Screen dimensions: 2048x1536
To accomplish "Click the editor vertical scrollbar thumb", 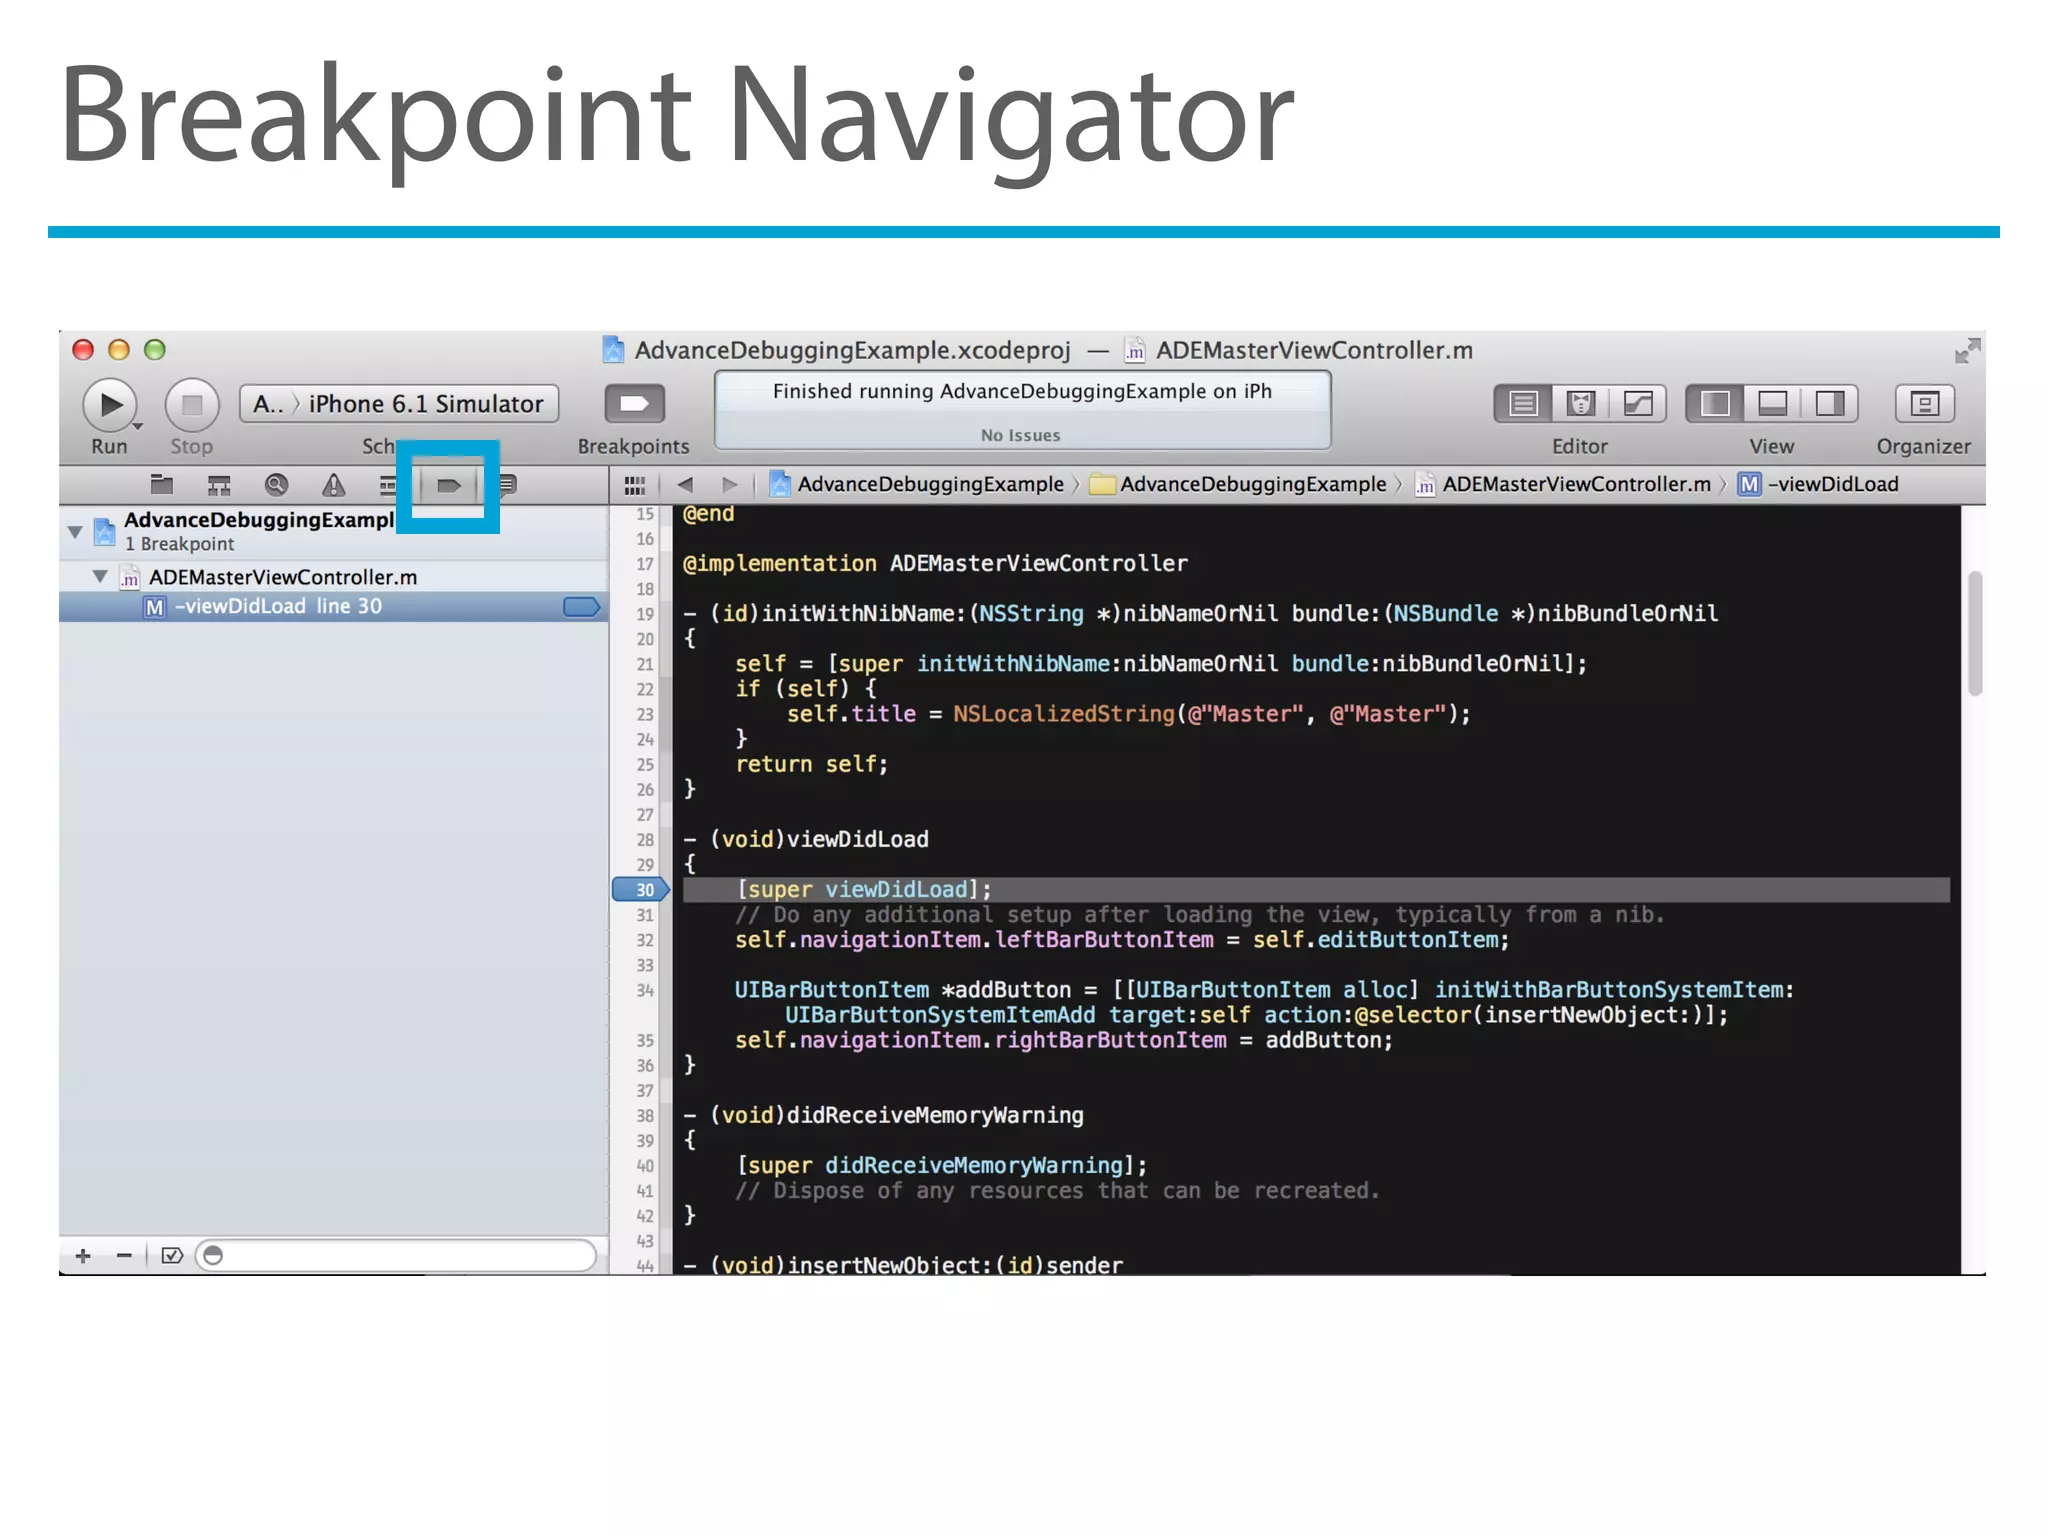I will 1974,633.
